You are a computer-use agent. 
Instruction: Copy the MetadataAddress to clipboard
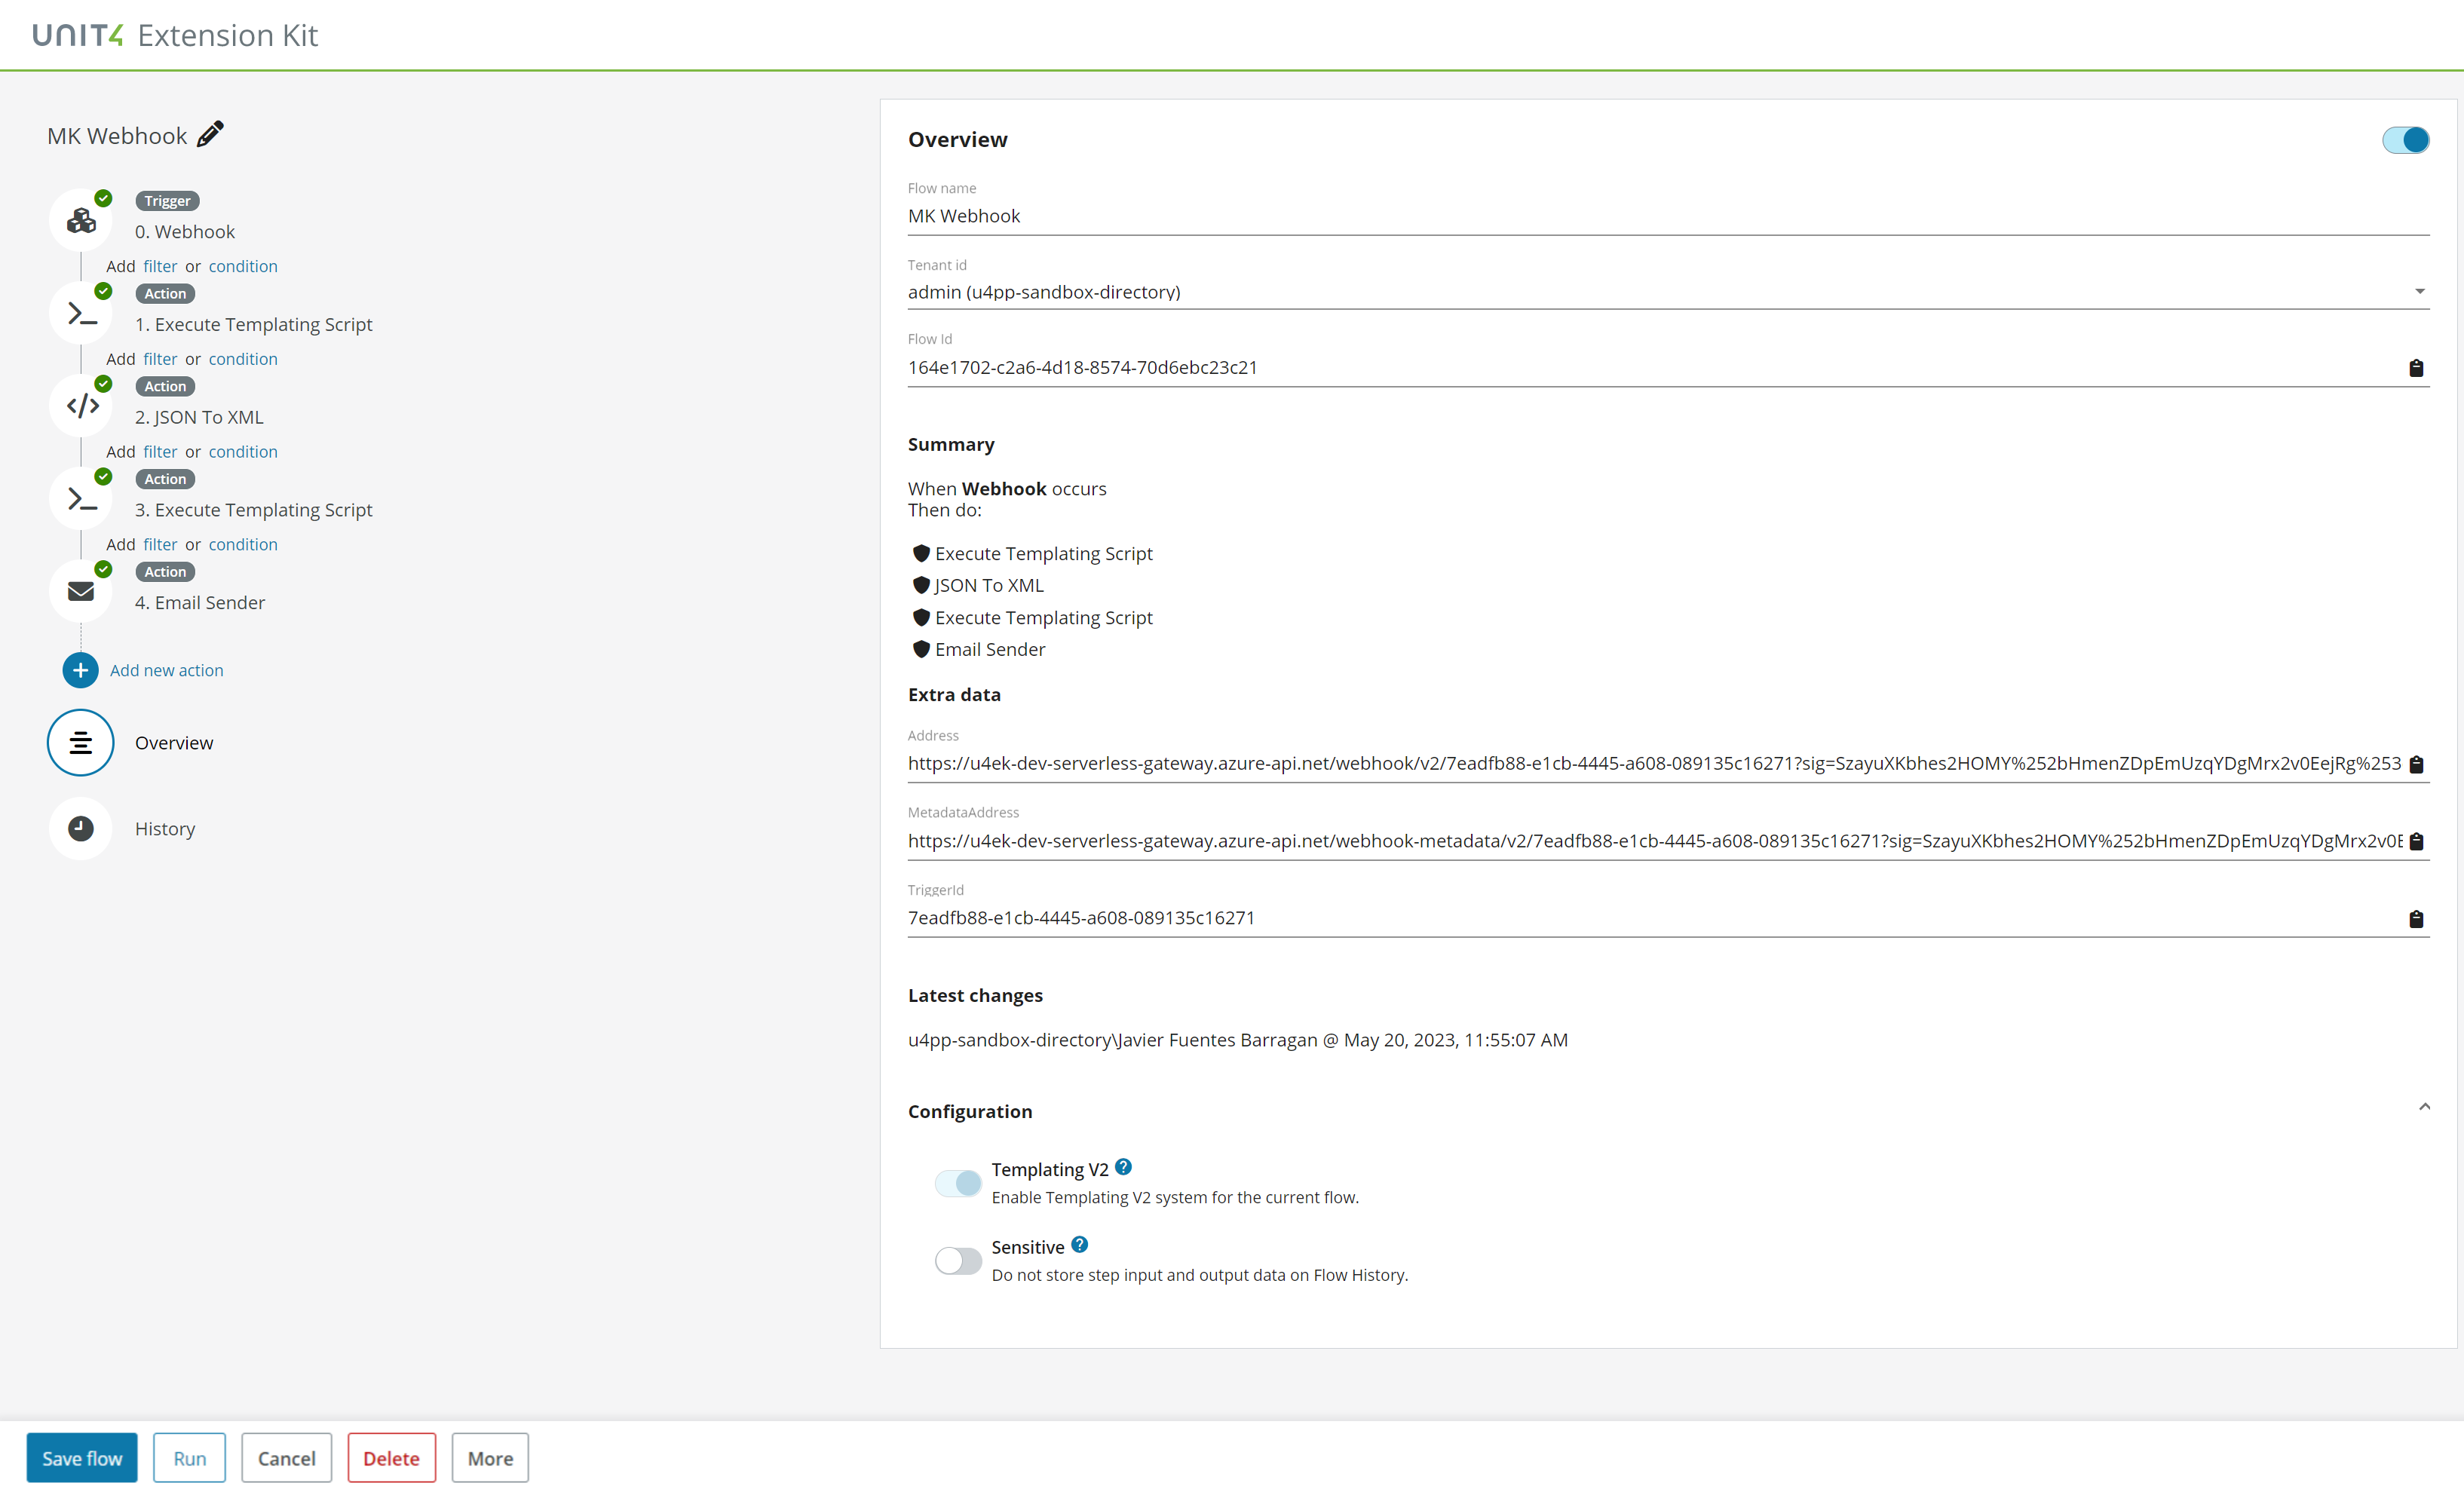click(x=2416, y=841)
